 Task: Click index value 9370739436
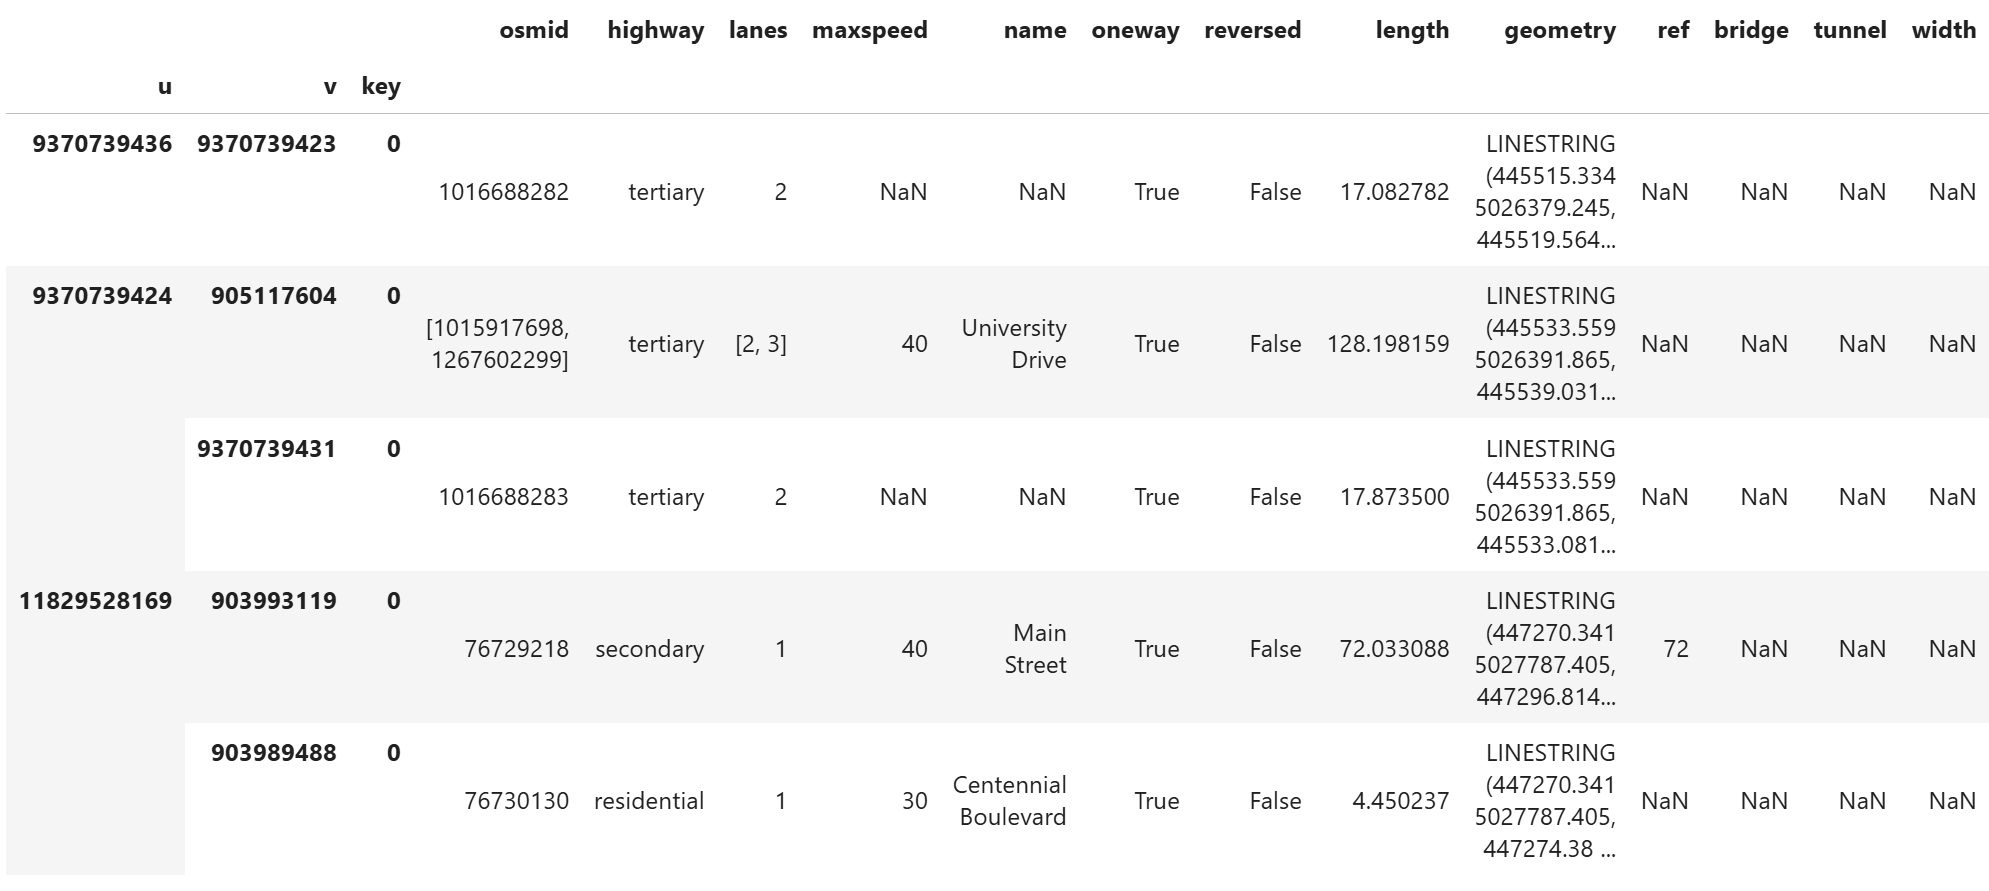[x=102, y=144]
